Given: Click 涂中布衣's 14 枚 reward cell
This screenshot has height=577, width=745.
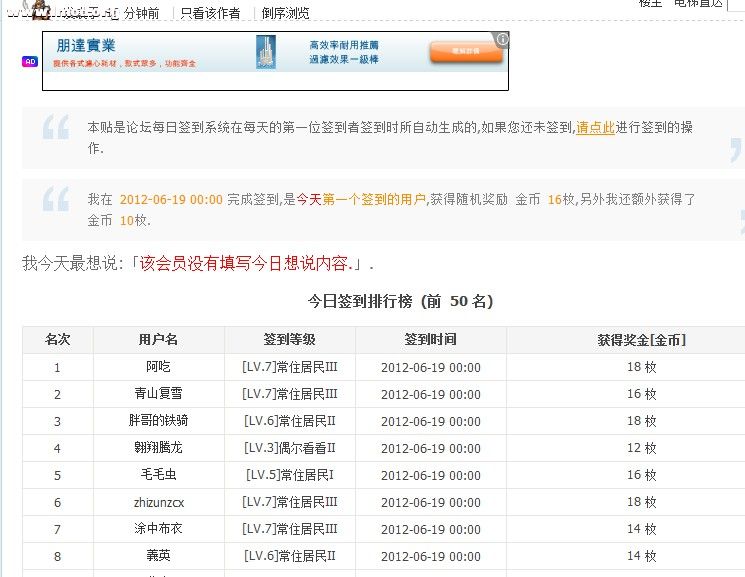Looking at the screenshot, I should tap(641, 529).
